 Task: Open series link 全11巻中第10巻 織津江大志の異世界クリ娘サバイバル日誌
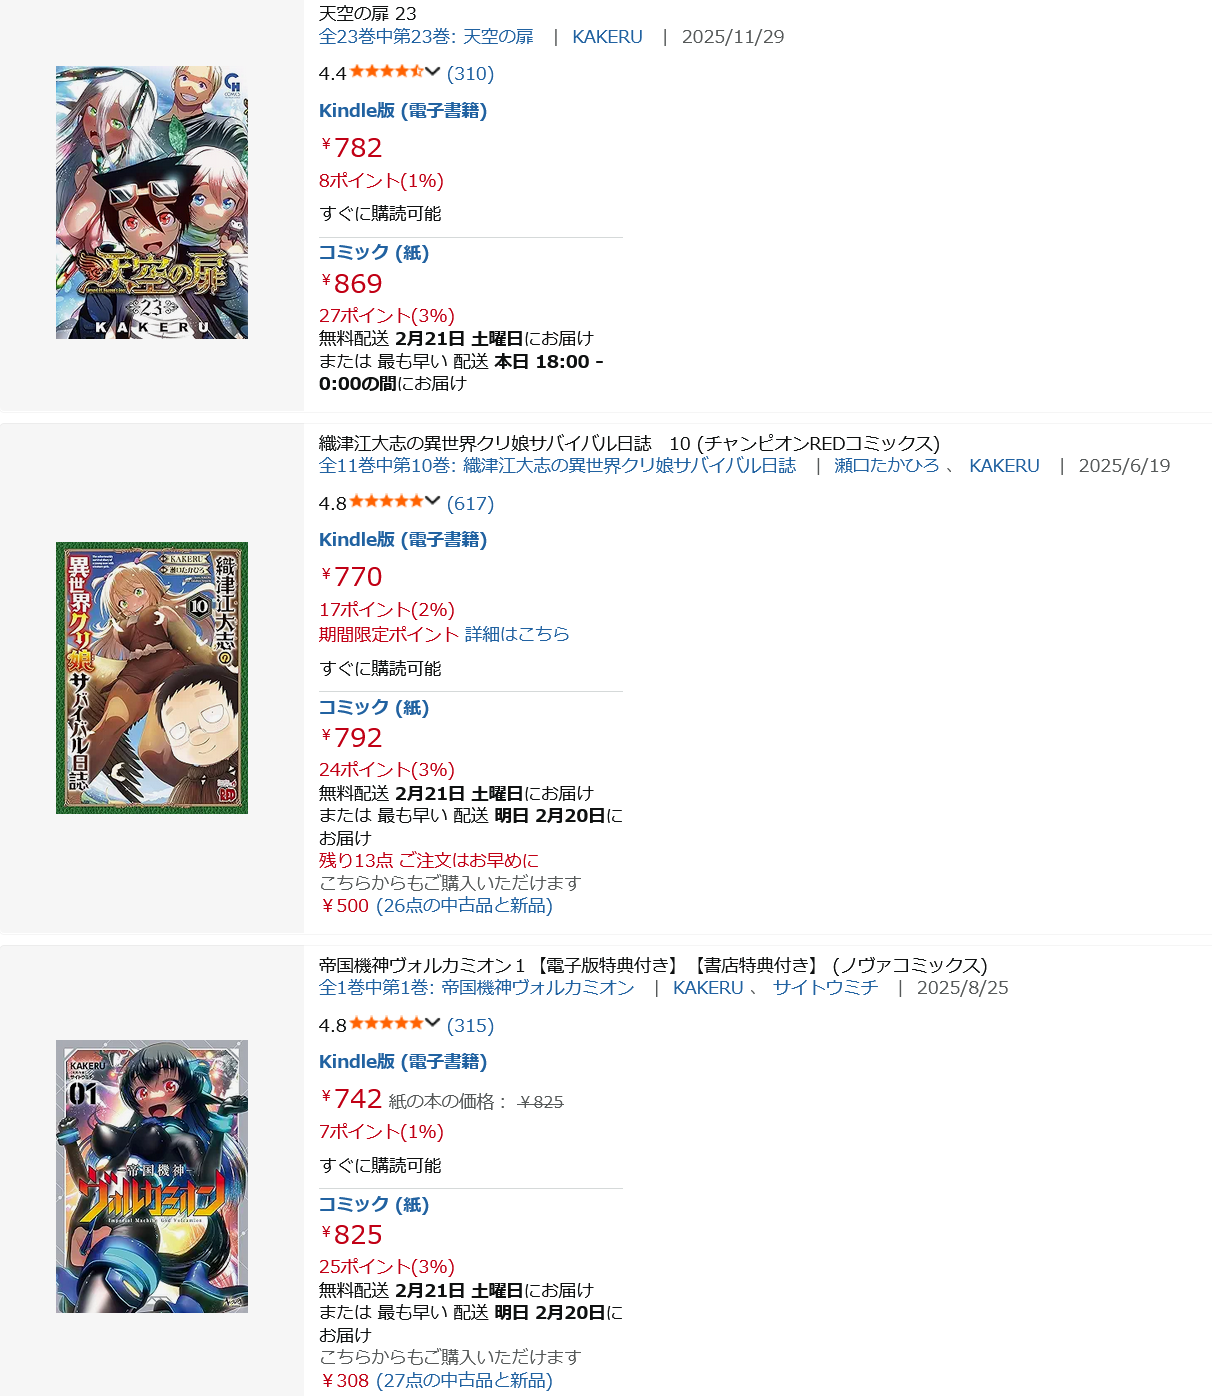pyautogui.click(x=557, y=465)
